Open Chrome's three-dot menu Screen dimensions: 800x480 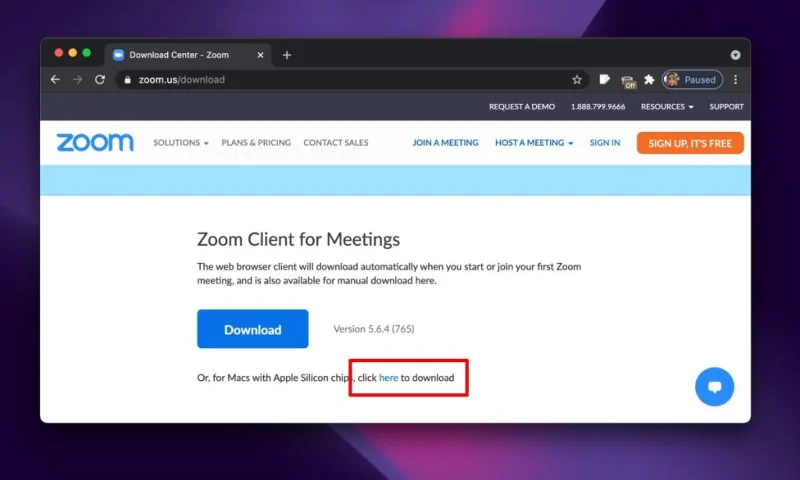(735, 80)
